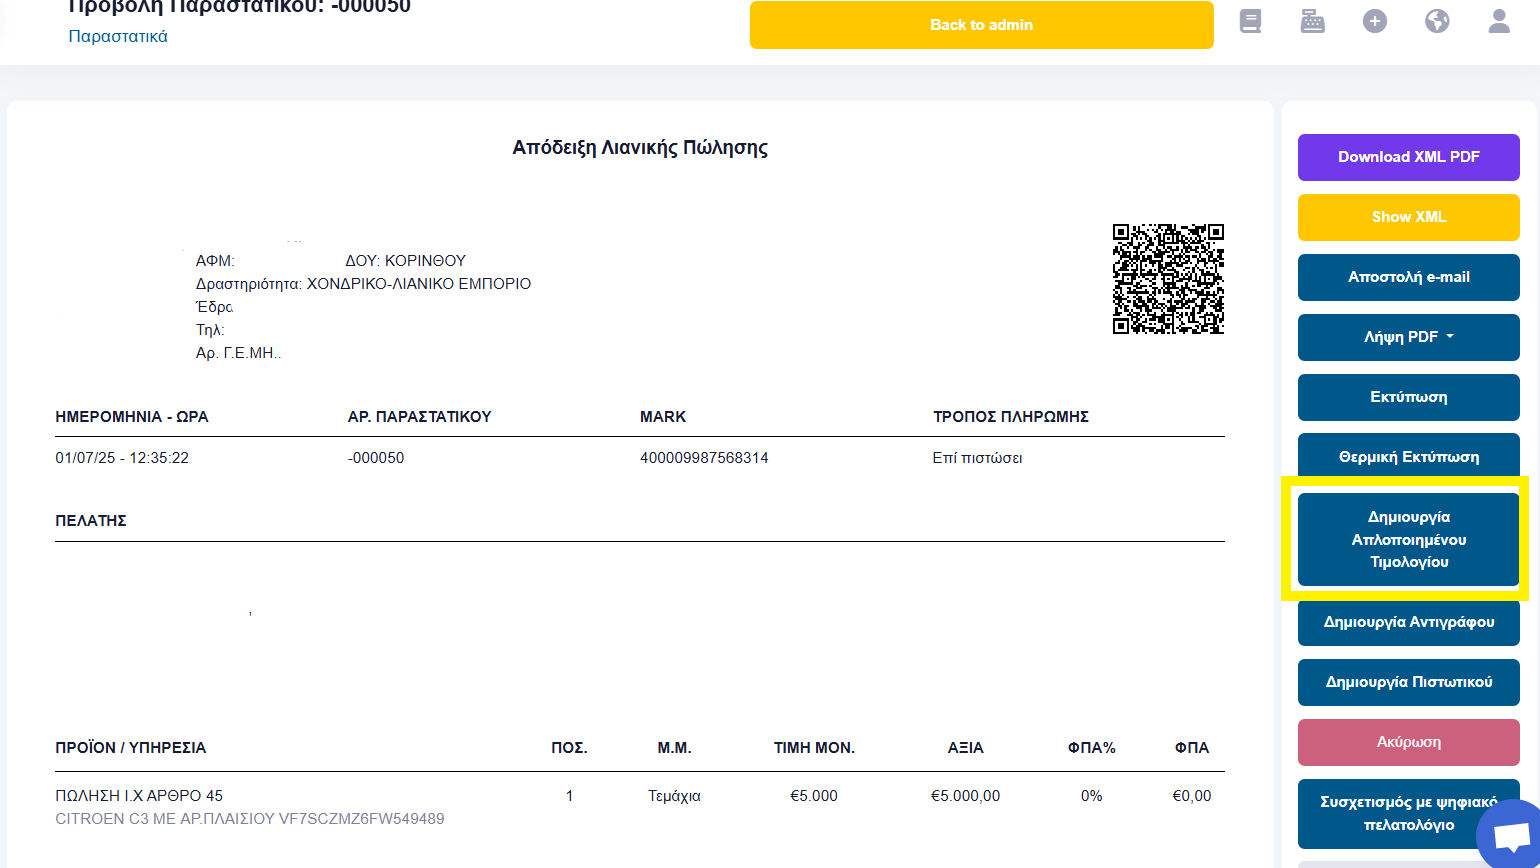
Task: Click the Show XML button
Action: click(1409, 217)
